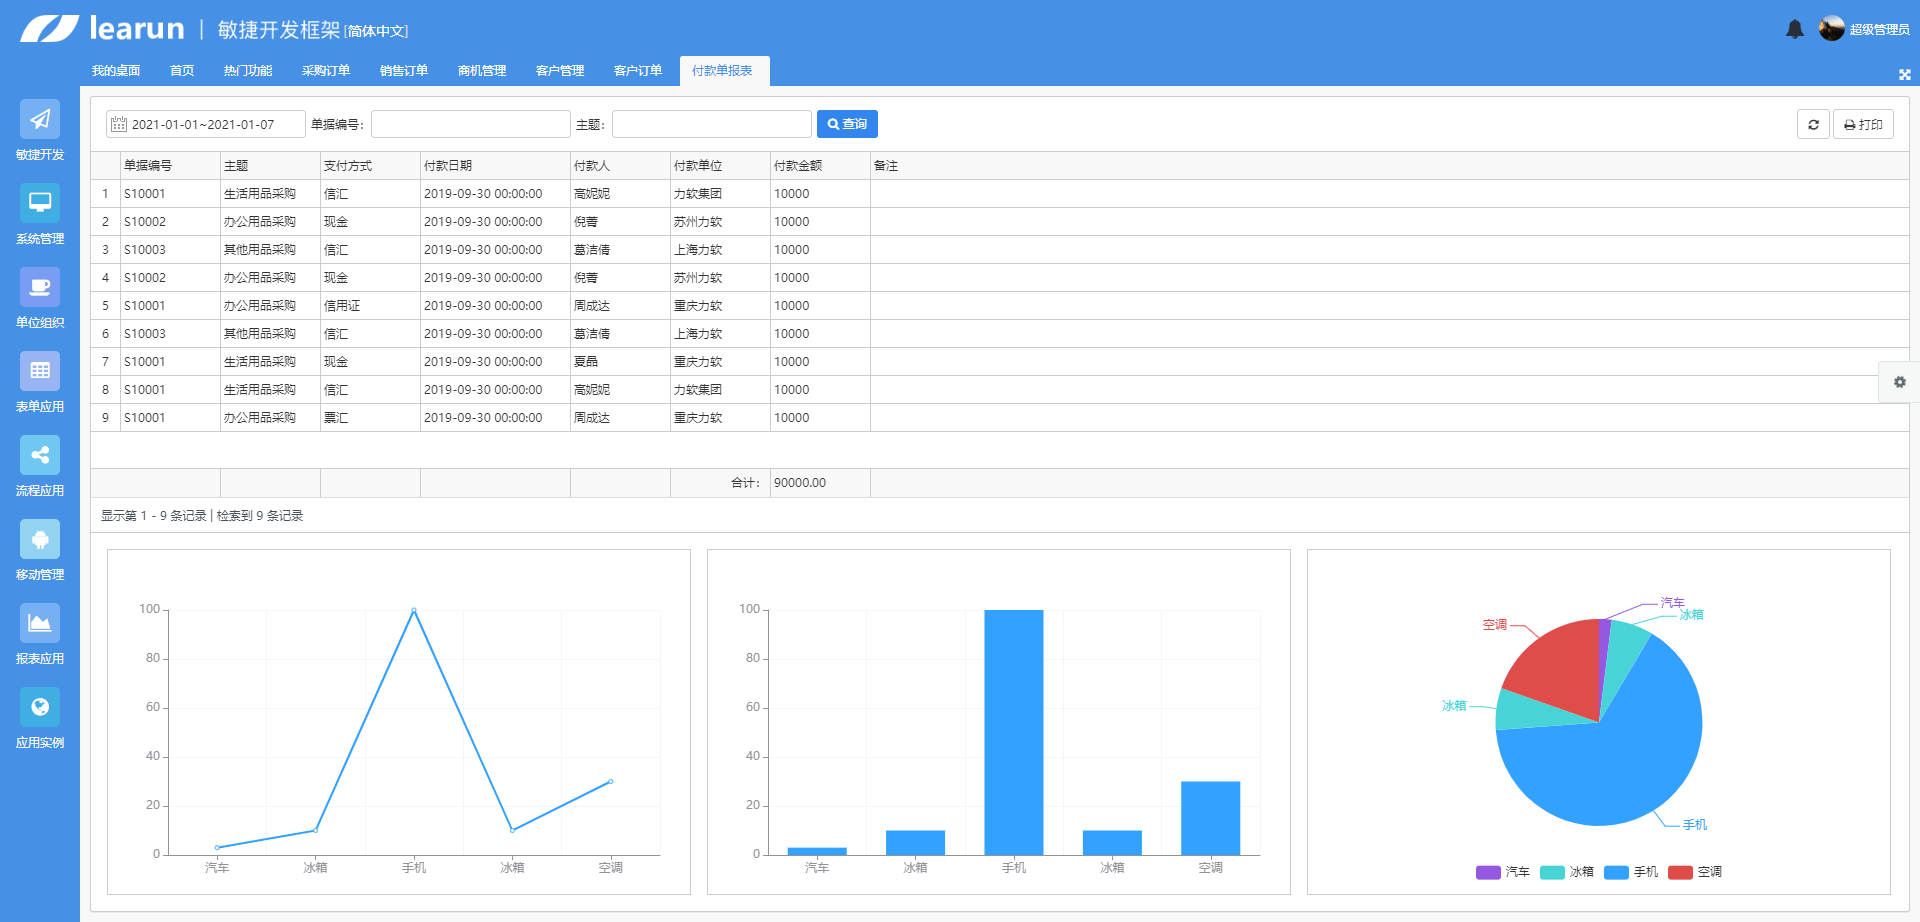Click the 单据编号 input field
Viewport: 1920px width, 922px height.
pyautogui.click(x=470, y=124)
